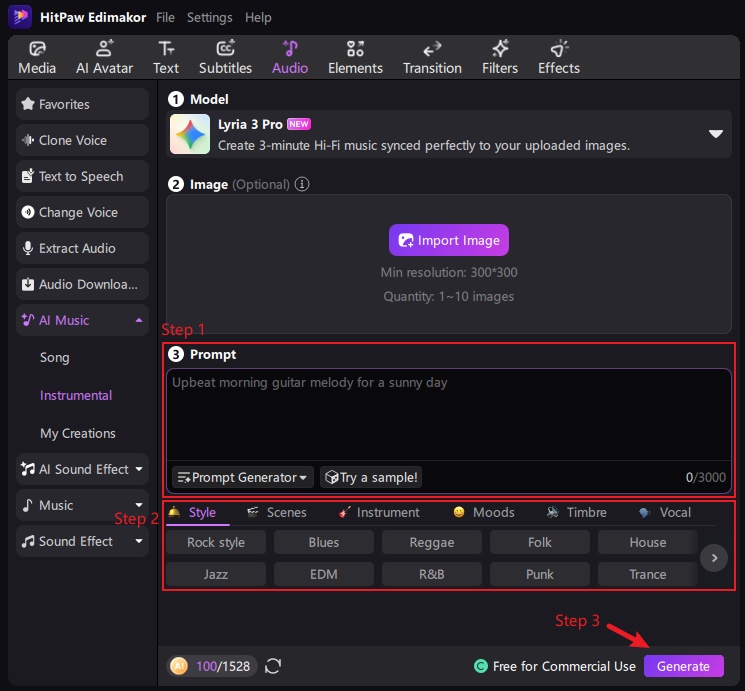The image size is (745, 691).
Task: Click the AI credits coin icon
Action: click(179, 666)
